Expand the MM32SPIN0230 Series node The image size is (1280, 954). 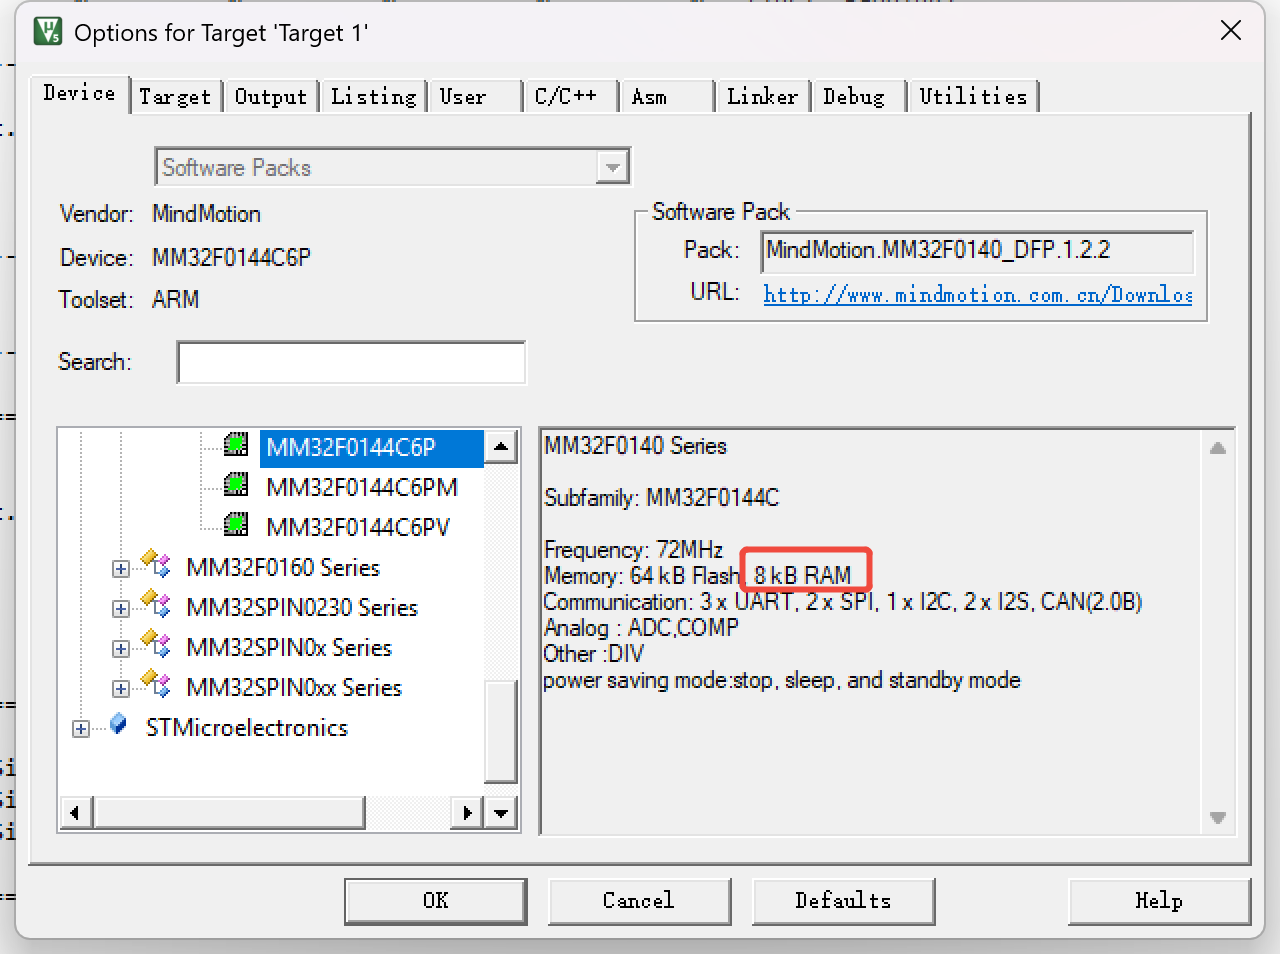(121, 609)
